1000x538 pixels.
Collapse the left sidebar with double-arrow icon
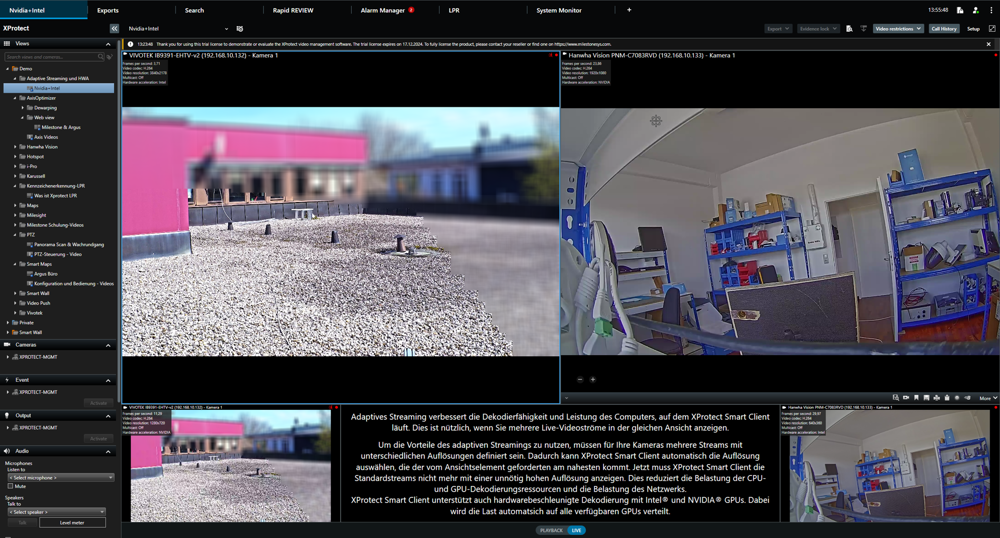(x=114, y=29)
